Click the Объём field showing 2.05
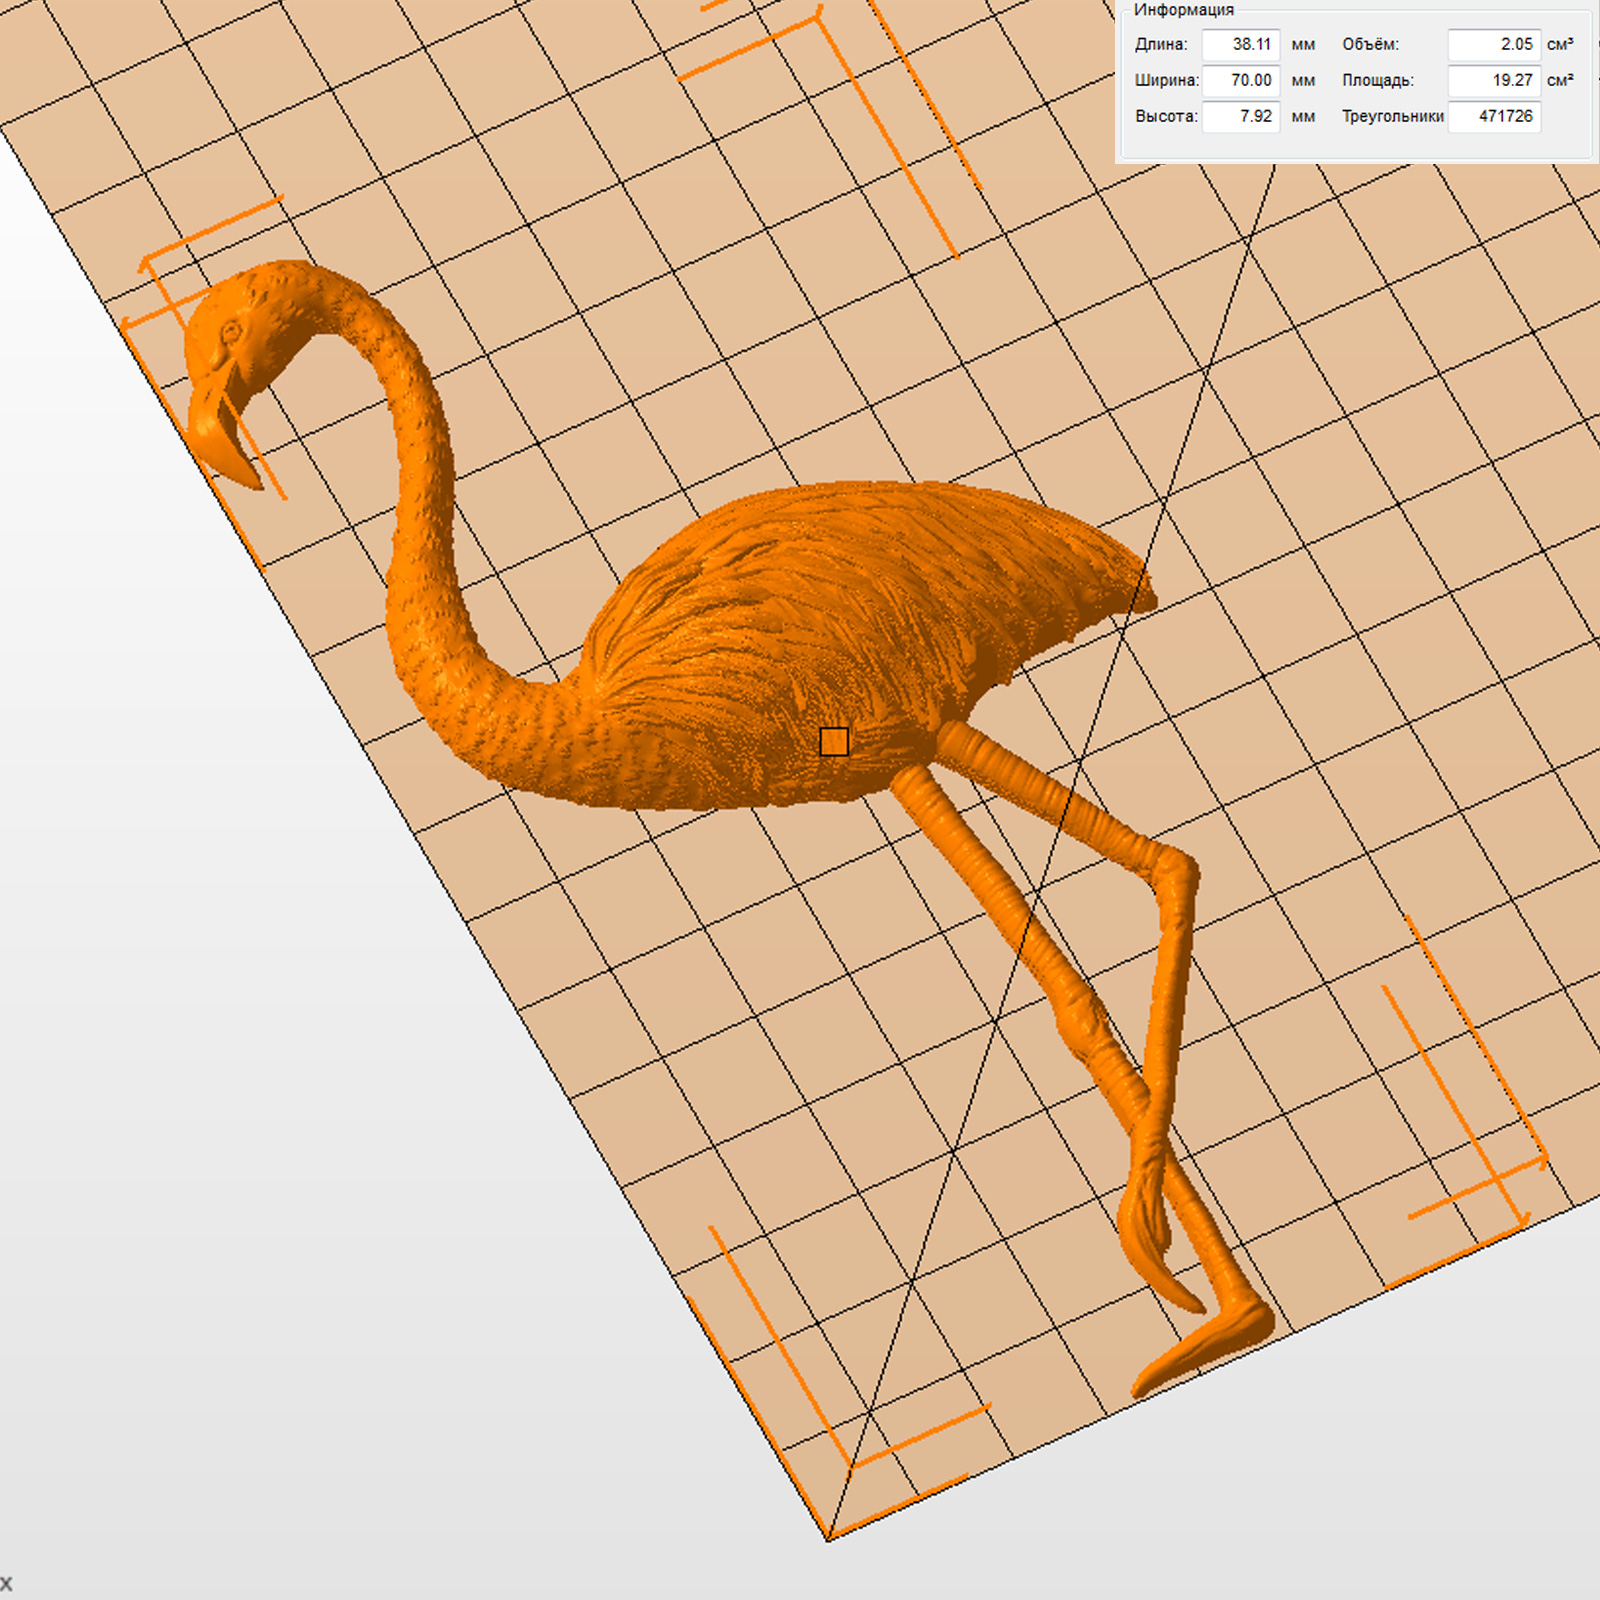 (x=1494, y=45)
